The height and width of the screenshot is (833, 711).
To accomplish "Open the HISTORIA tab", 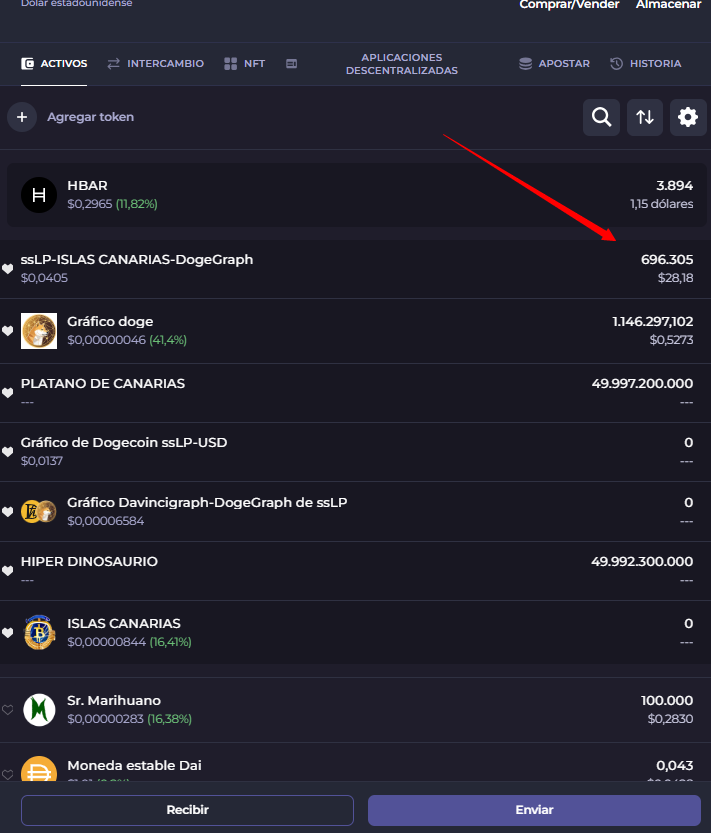I will 646,64.
